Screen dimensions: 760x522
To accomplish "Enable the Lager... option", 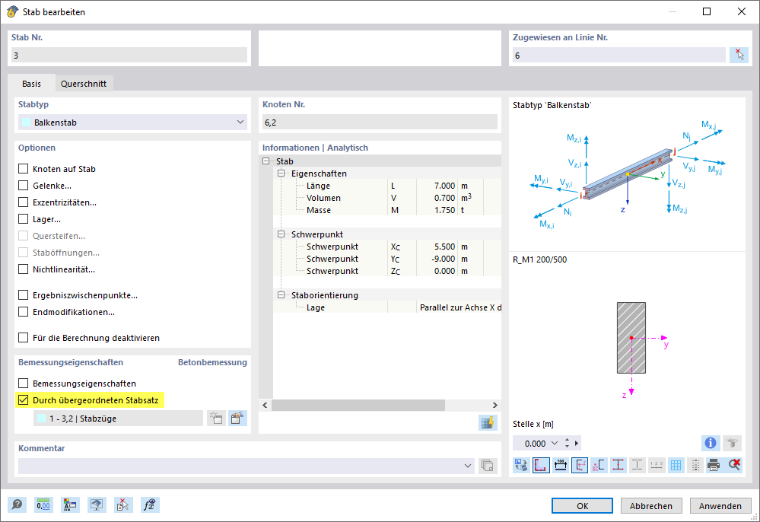I will coord(23,219).
